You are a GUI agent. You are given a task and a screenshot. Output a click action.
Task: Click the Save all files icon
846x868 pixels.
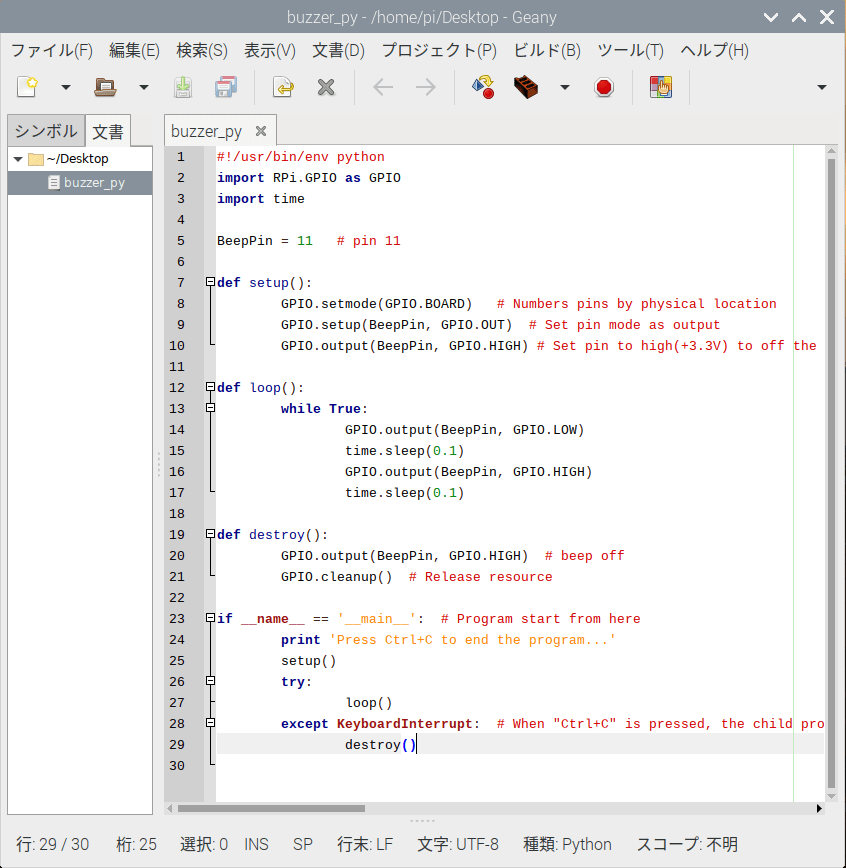point(226,87)
